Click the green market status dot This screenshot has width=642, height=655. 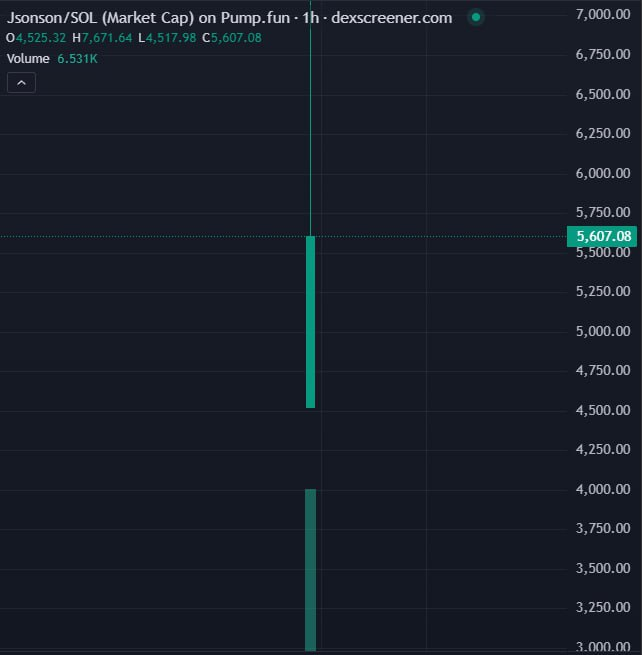[475, 18]
